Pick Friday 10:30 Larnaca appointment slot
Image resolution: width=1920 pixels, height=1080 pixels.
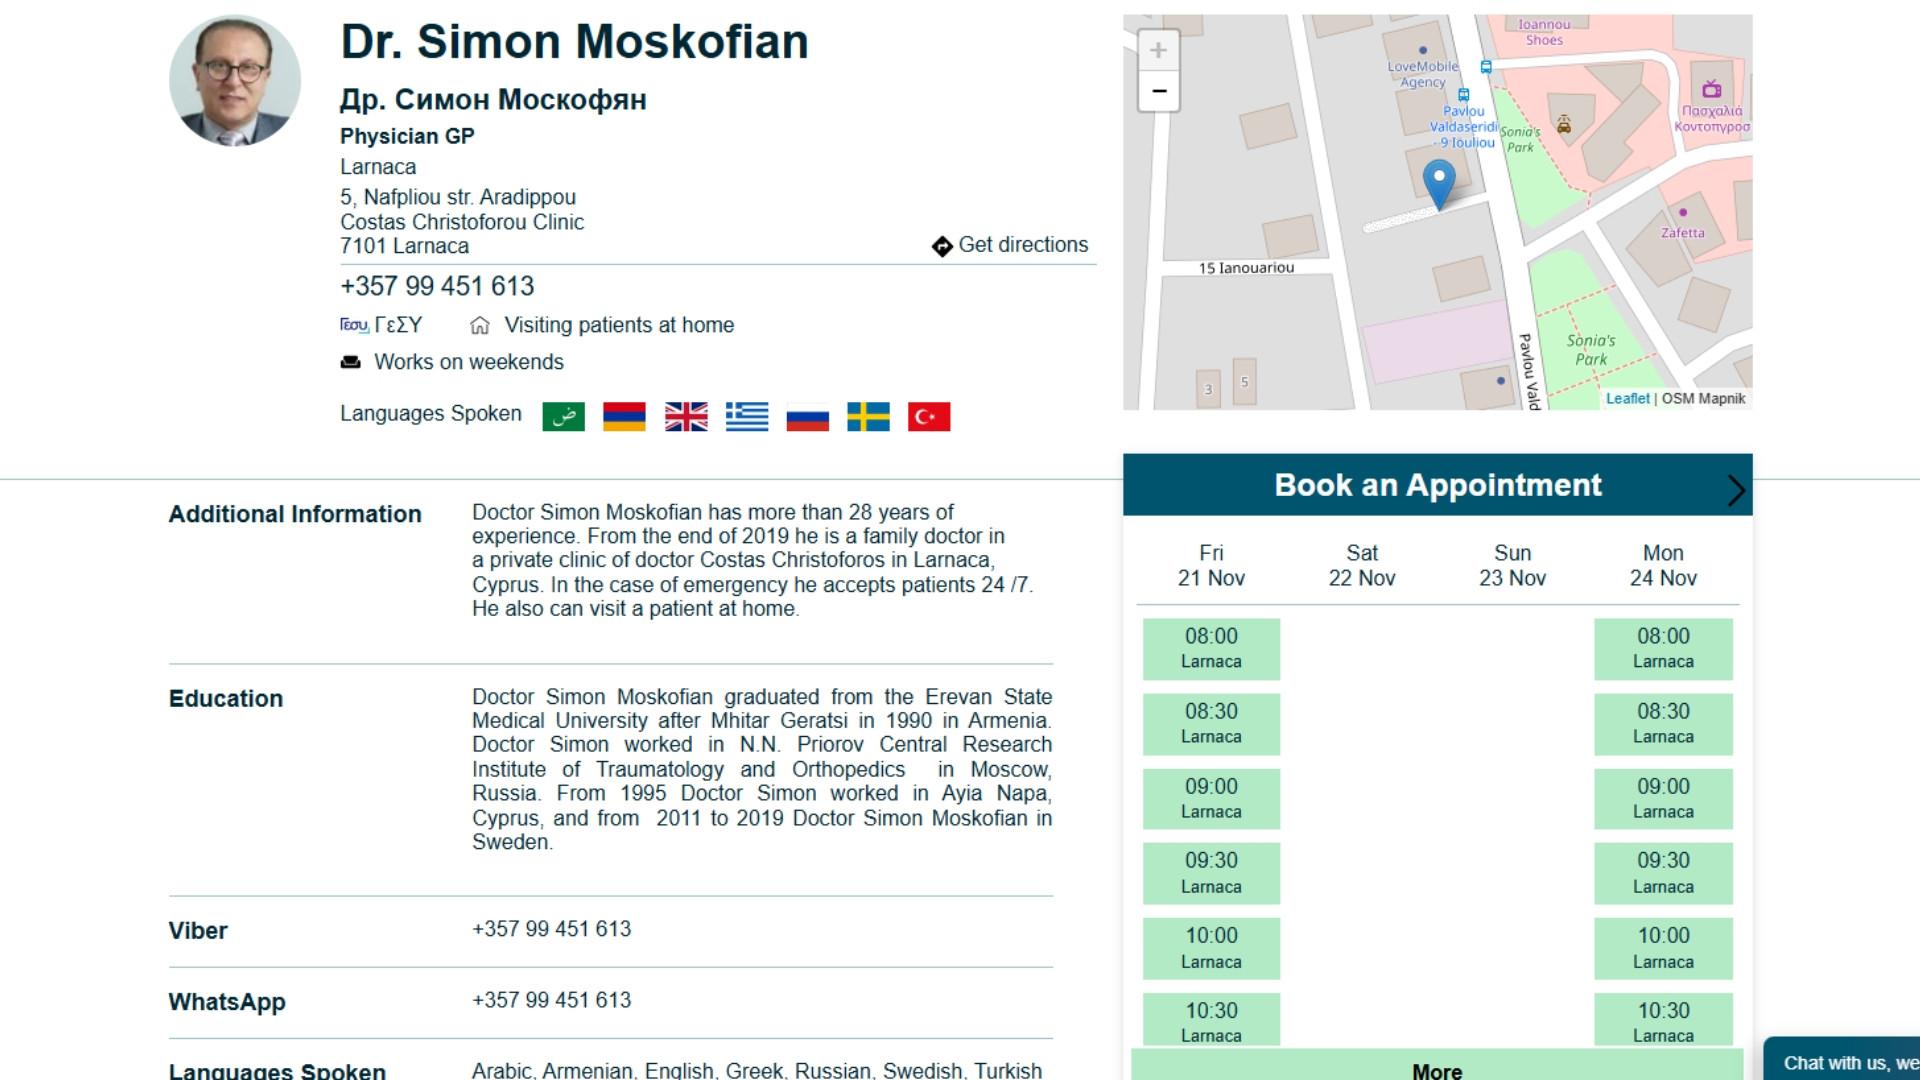tap(1211, 1022)
